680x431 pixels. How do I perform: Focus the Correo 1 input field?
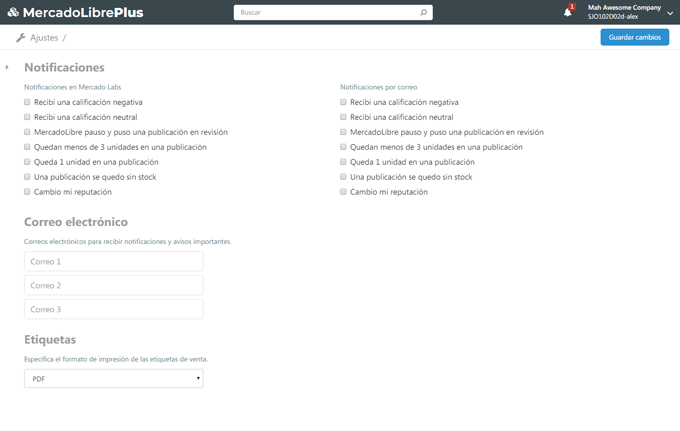113,261
